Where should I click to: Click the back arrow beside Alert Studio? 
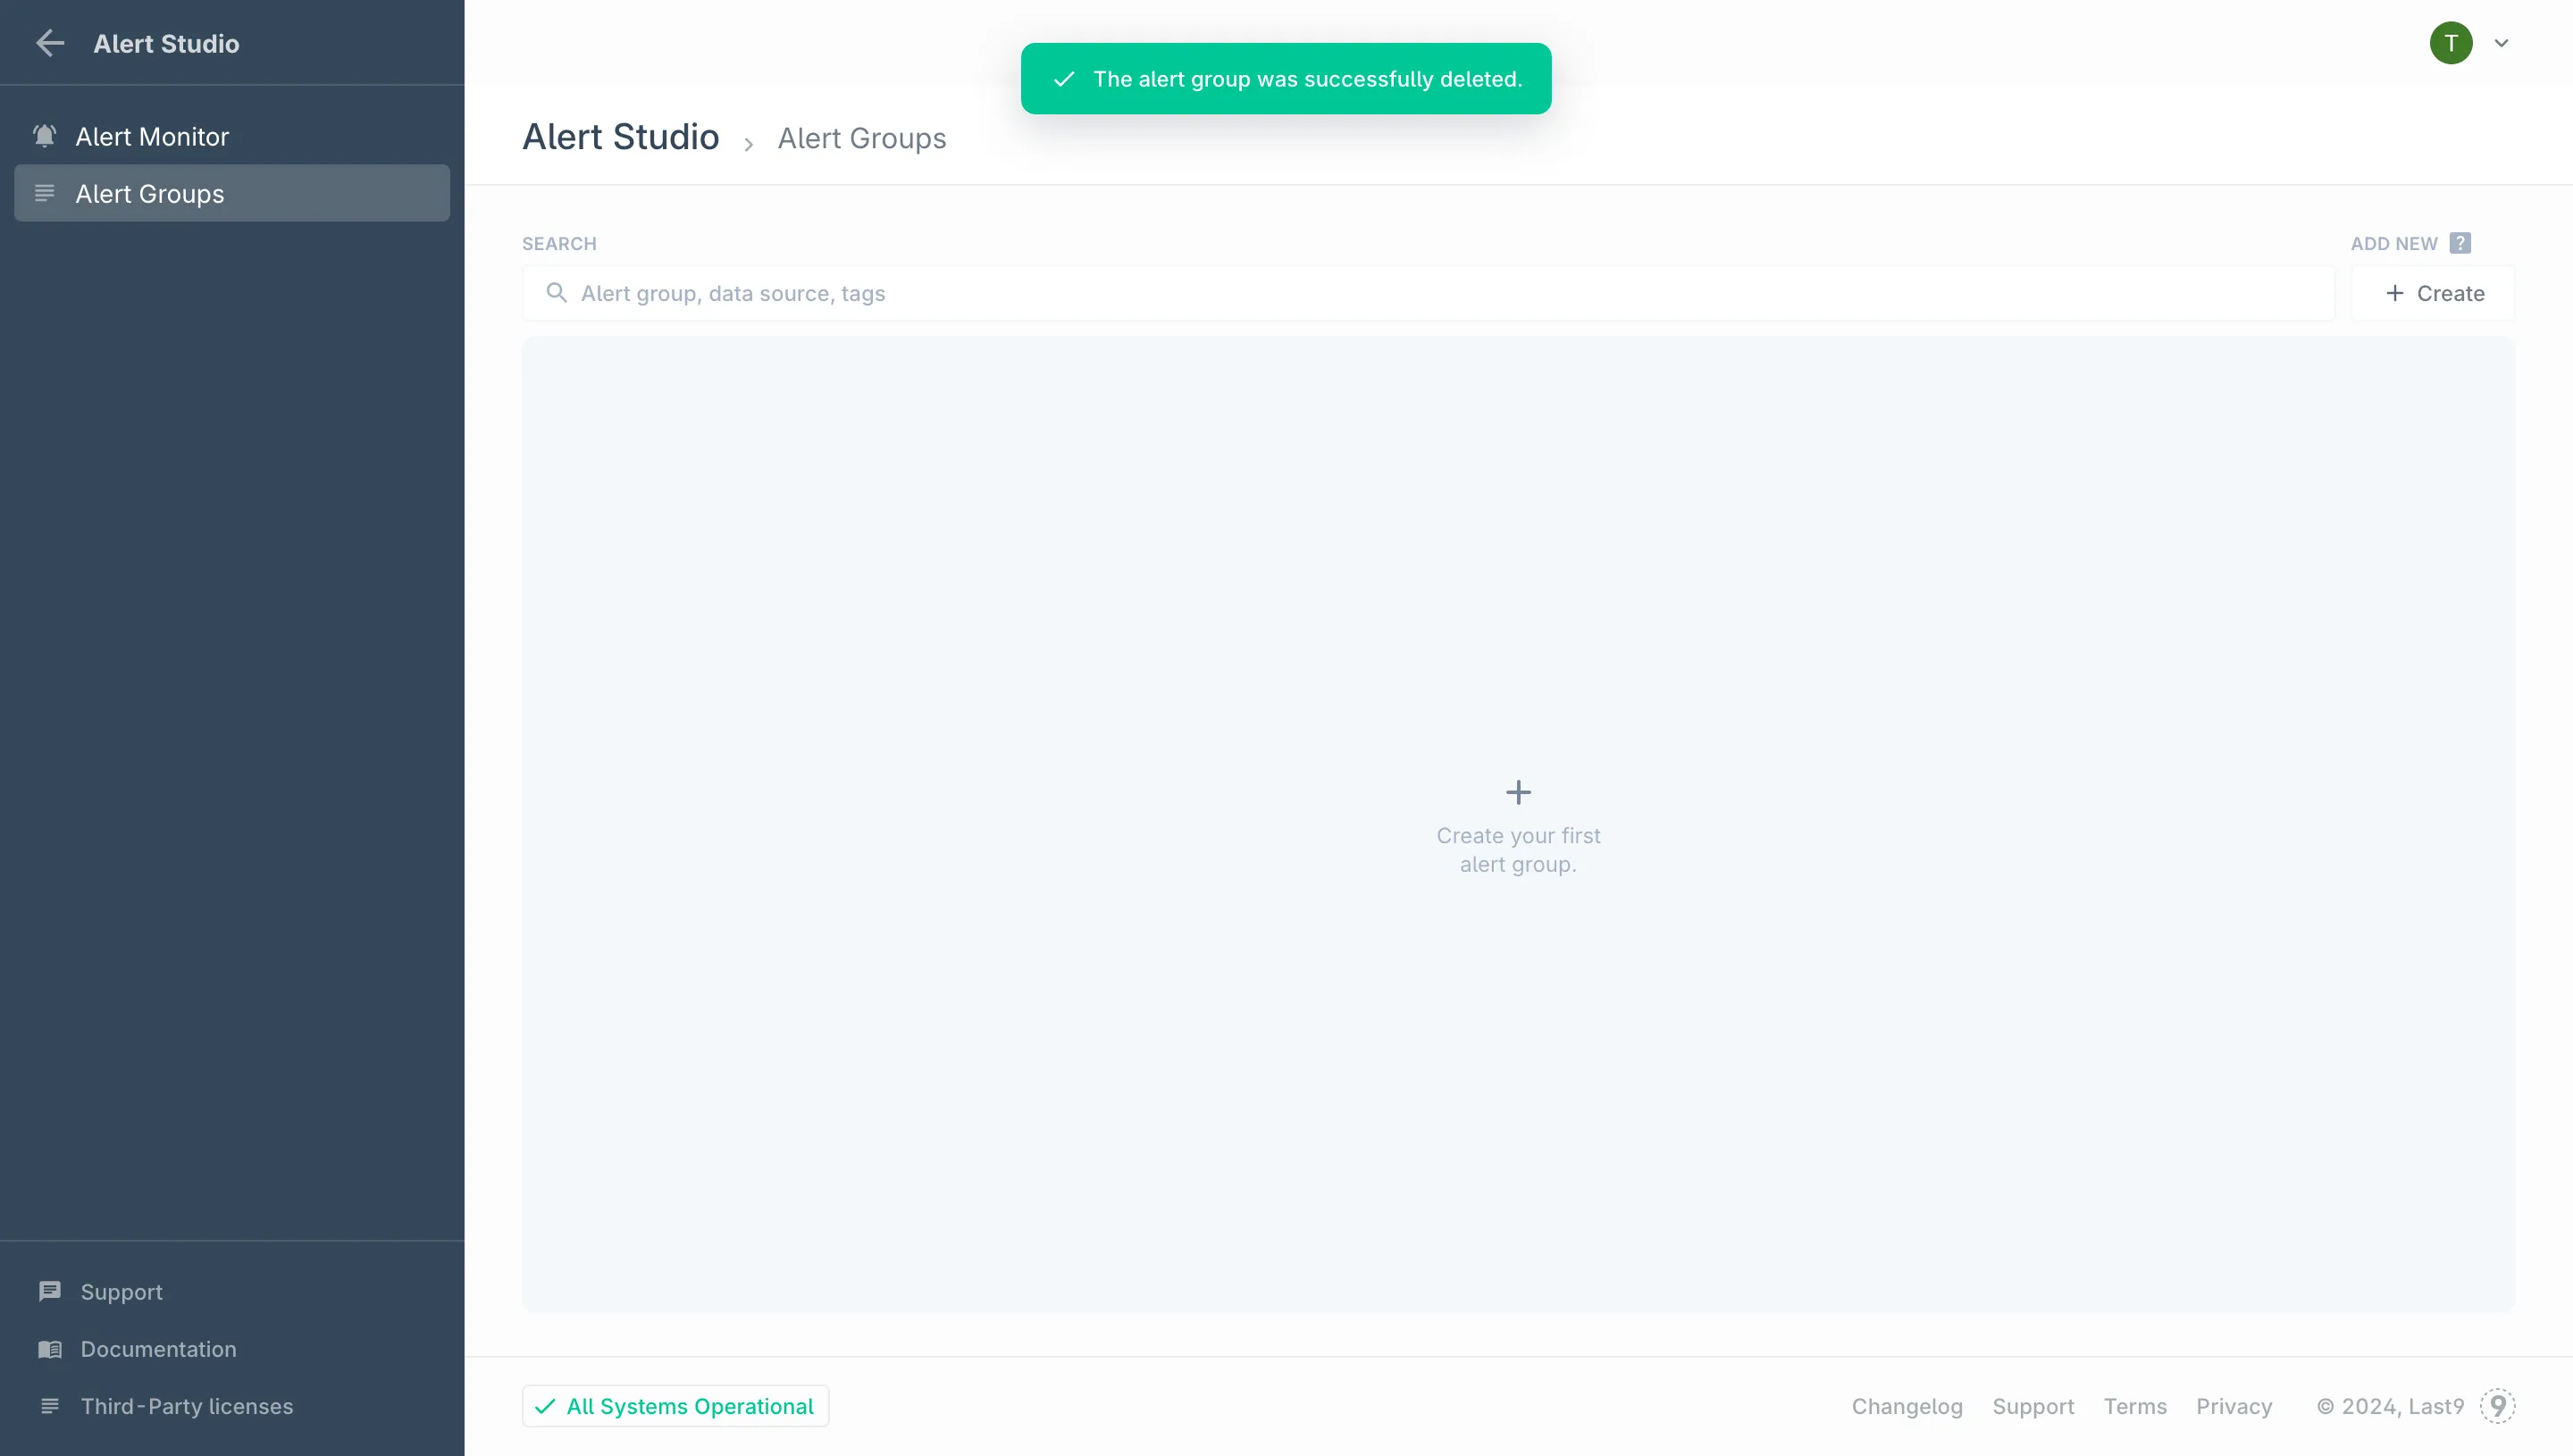(x=50, y=43)
